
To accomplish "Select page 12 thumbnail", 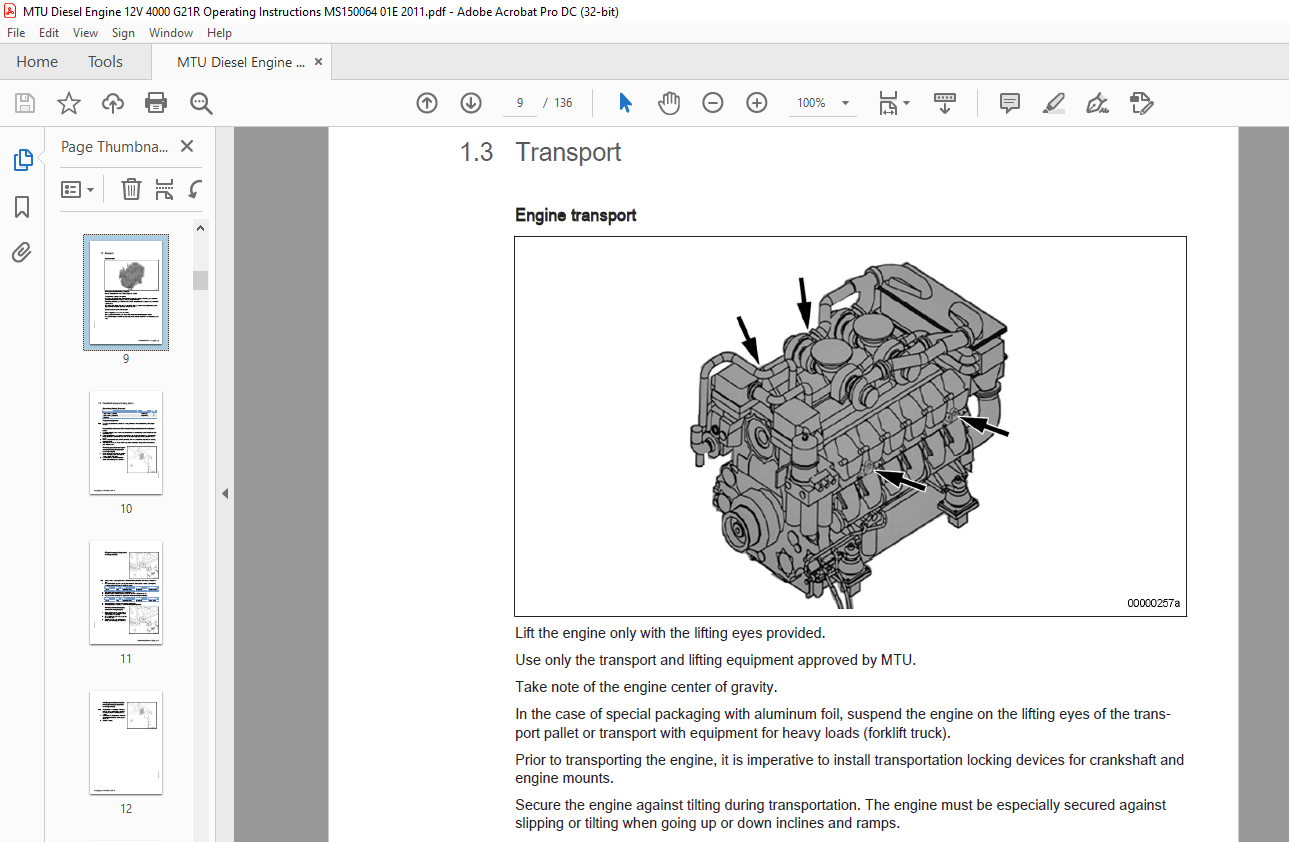I will [x=126, y=743].
